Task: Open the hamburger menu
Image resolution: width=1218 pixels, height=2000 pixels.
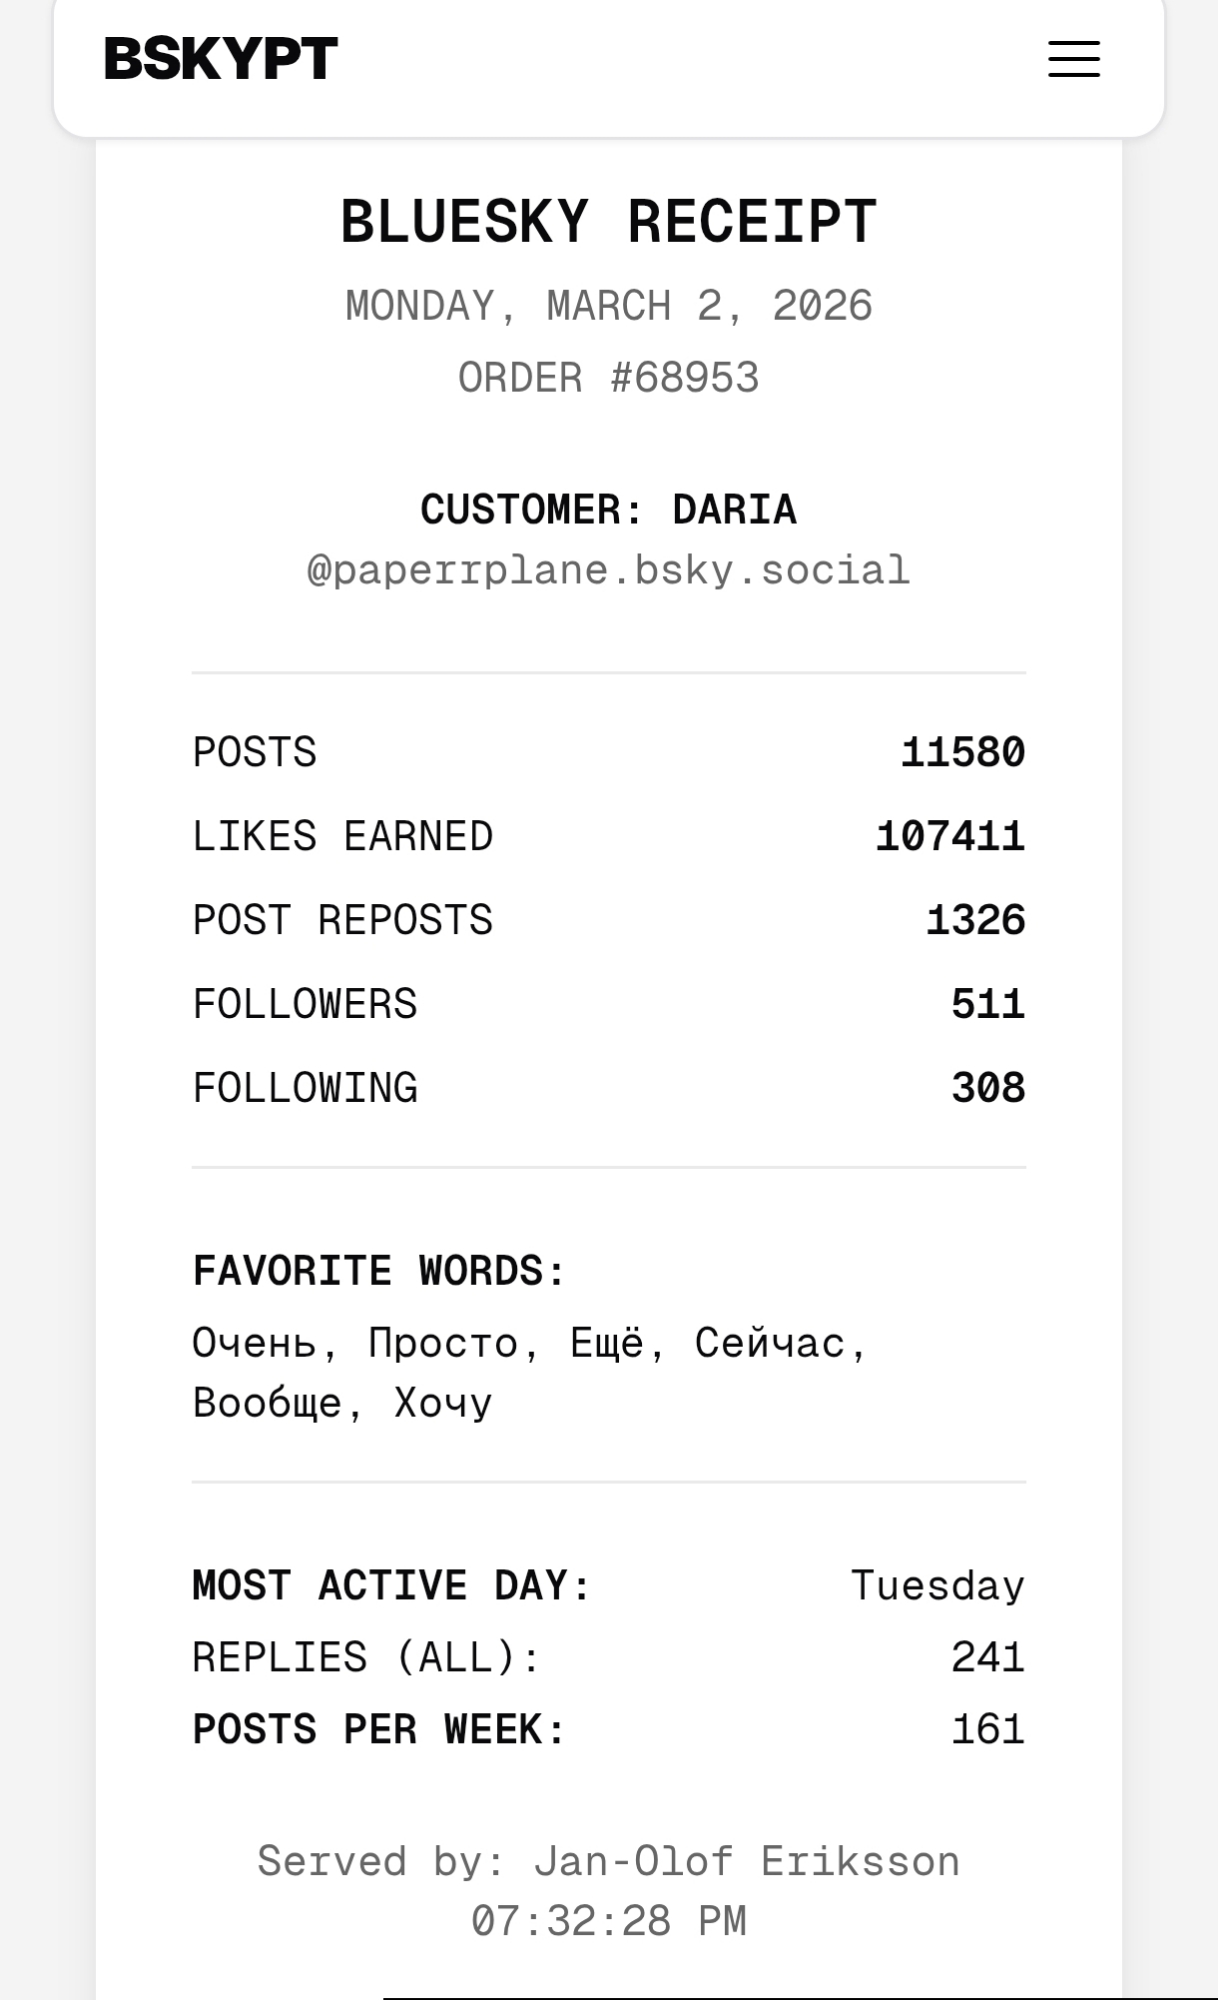Action: click(x=1073, y=59)
